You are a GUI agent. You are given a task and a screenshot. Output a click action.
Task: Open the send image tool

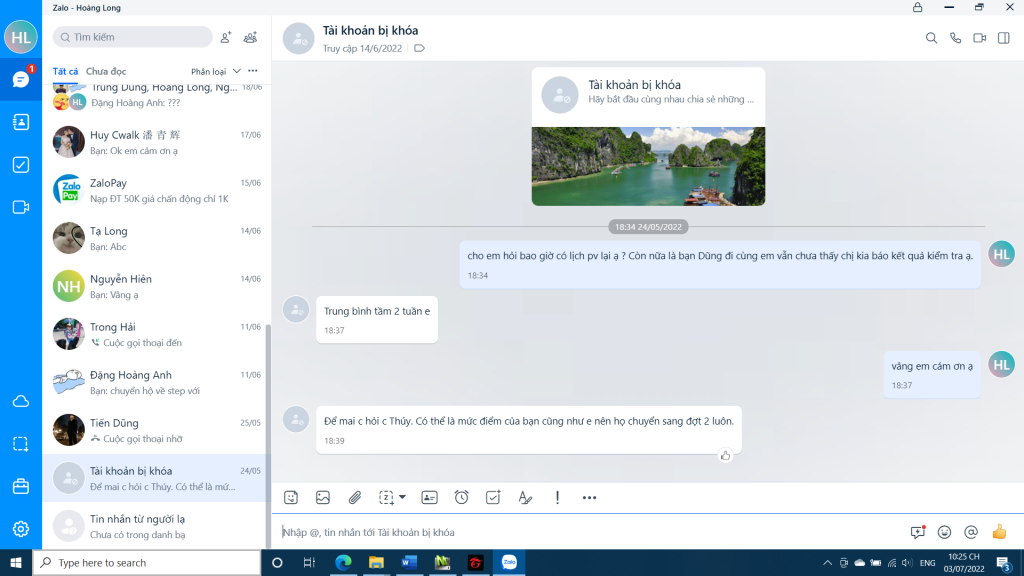pyautogui.click(x=322, y=497)
